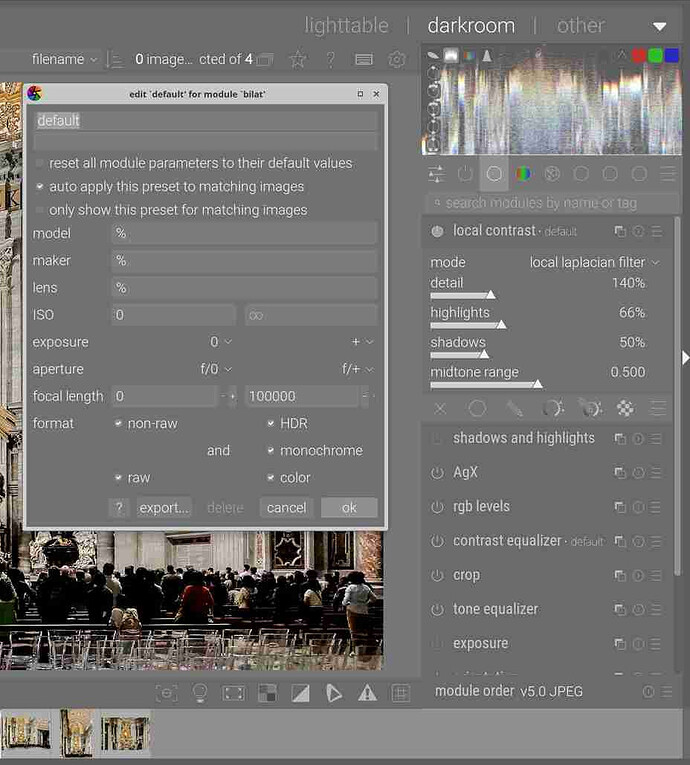Open the local contrast presets menu

pos(657,231)
